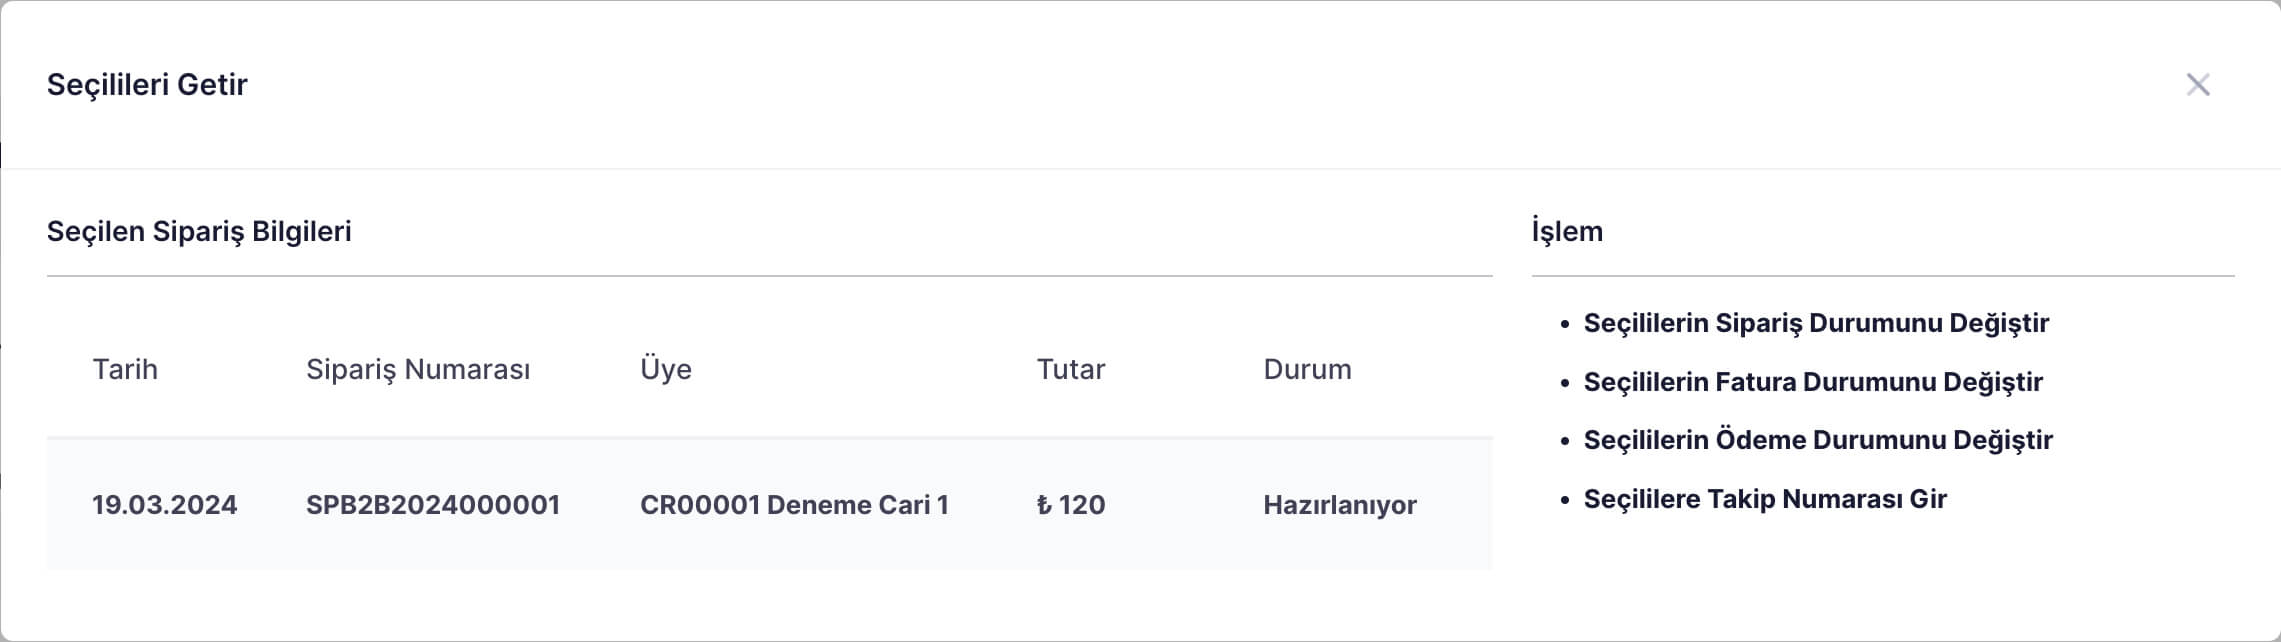Click the Hazırlanıyor status cell
Screen dimensions: 2281x642
click(1339, 505)
